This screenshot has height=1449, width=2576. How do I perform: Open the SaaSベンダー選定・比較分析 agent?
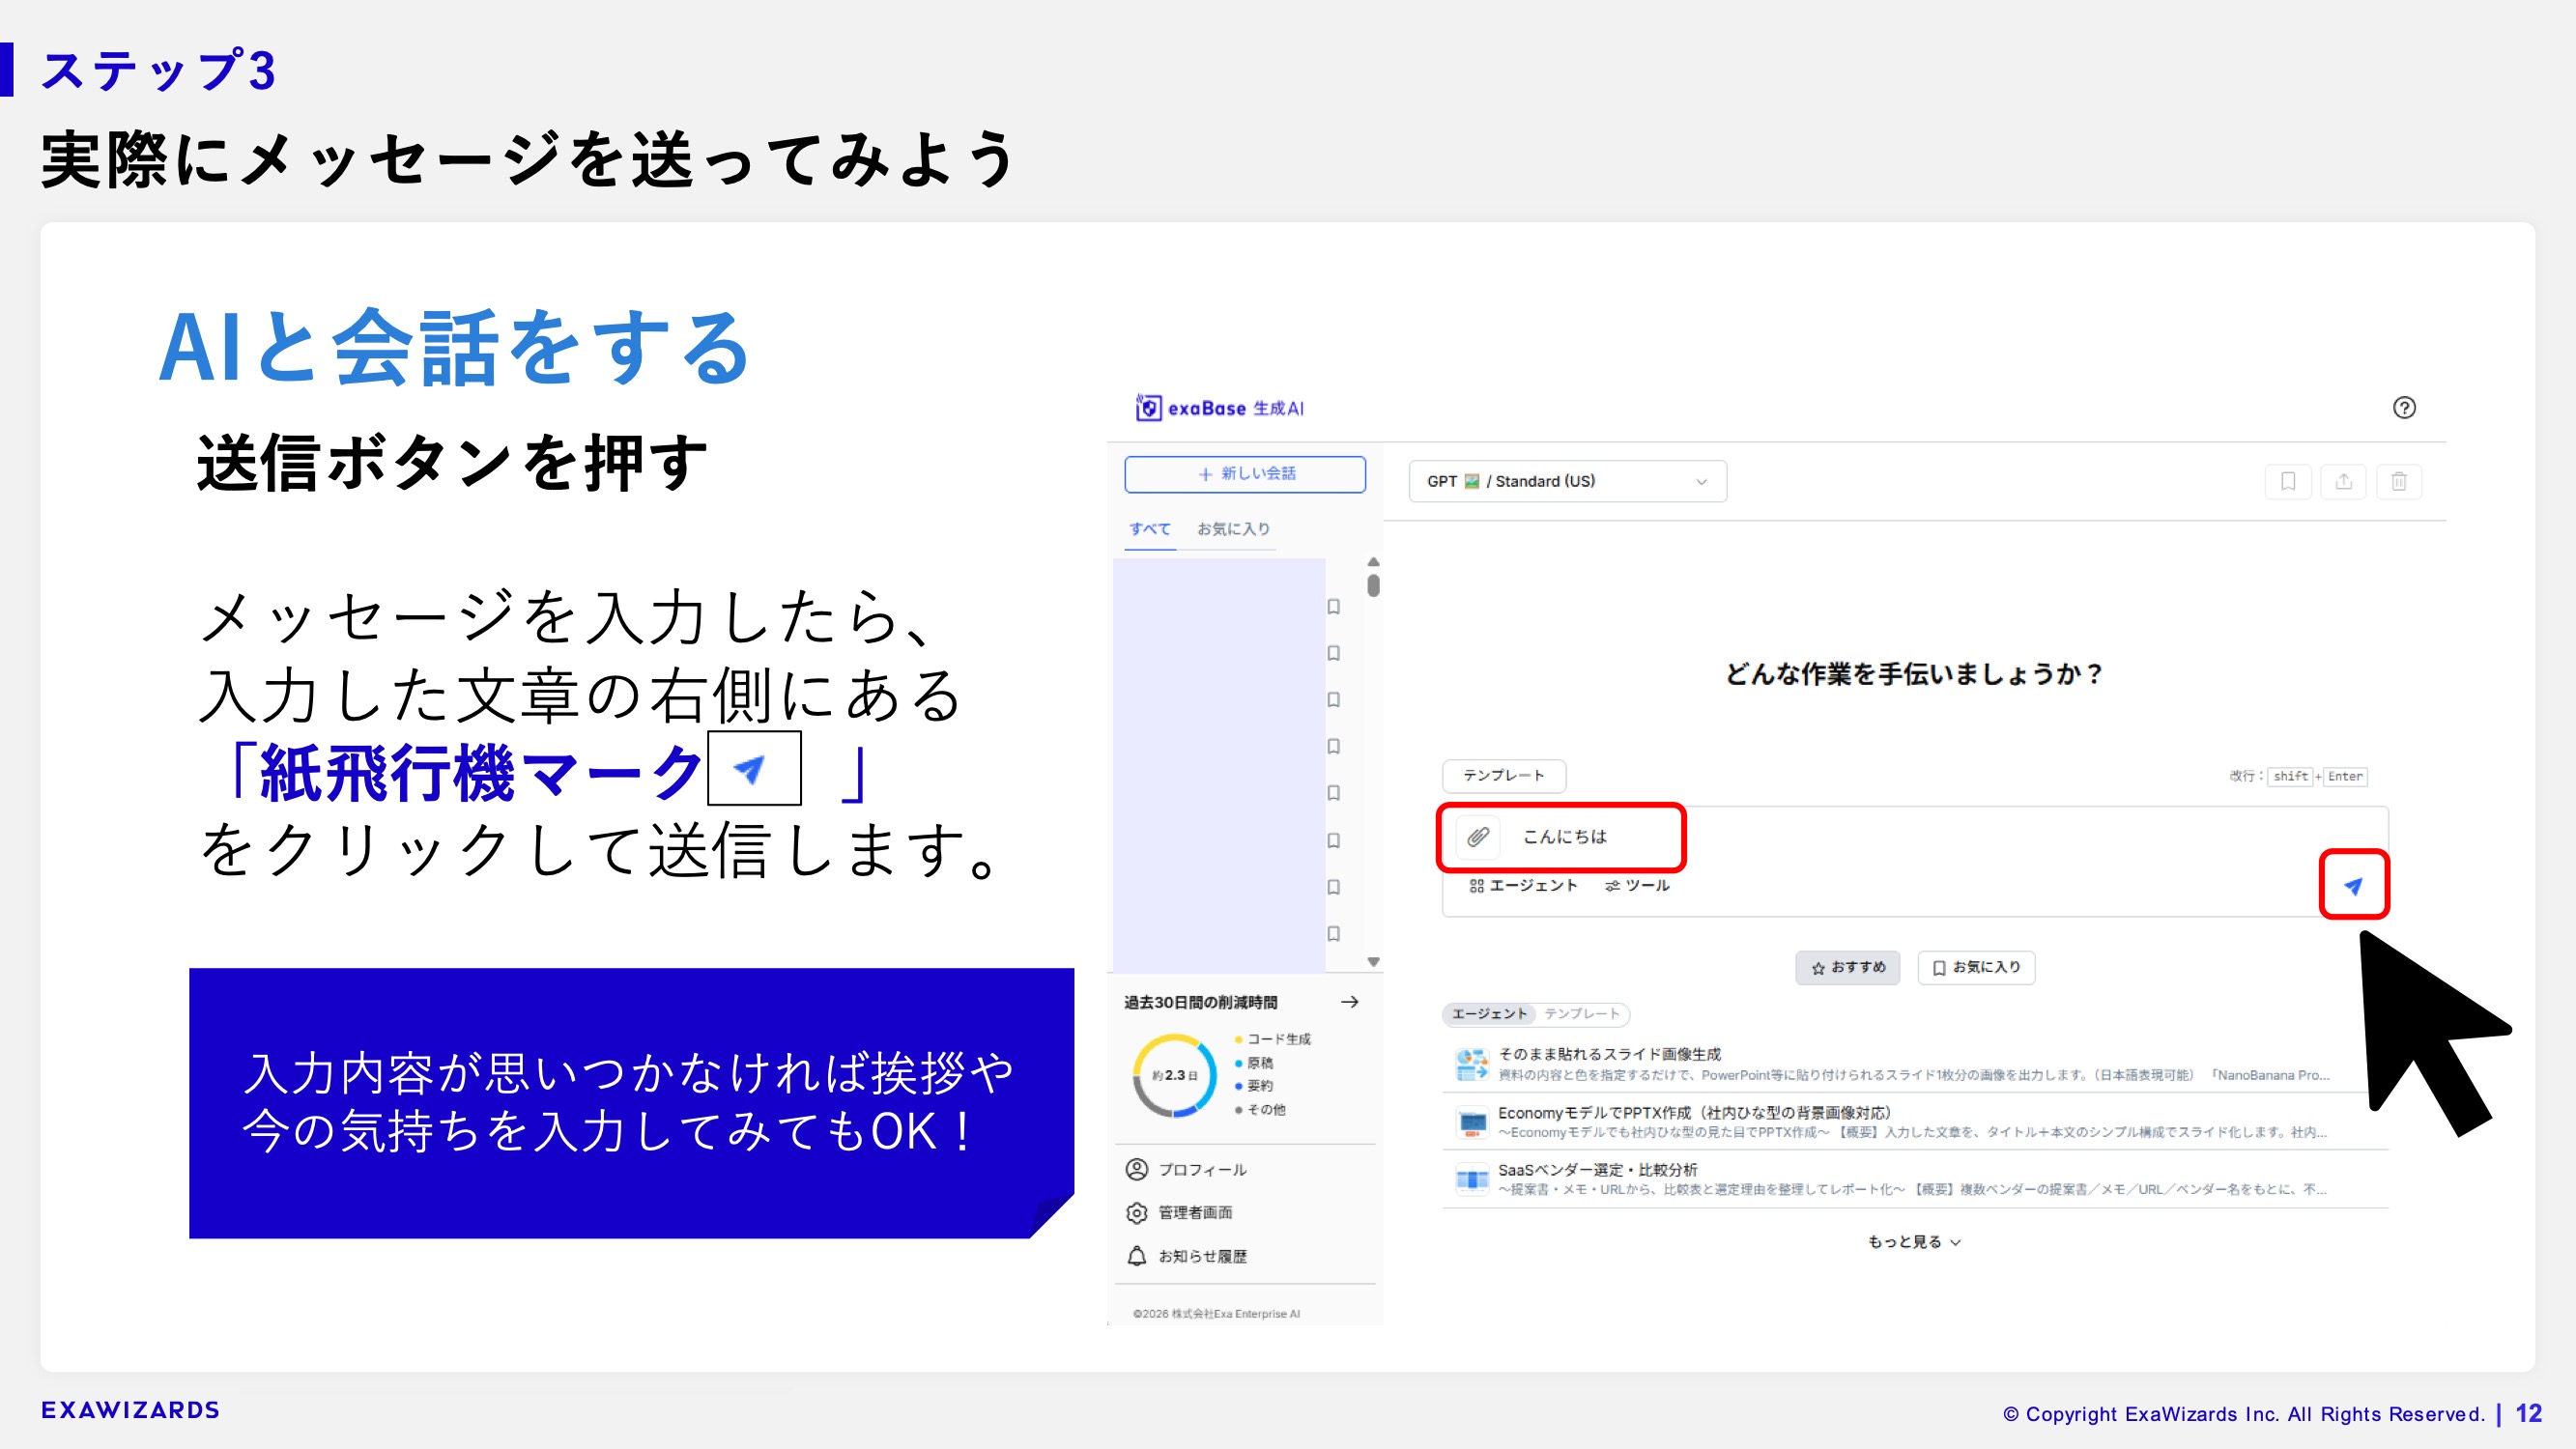pyautogui.click(x=1914, y=1179)
